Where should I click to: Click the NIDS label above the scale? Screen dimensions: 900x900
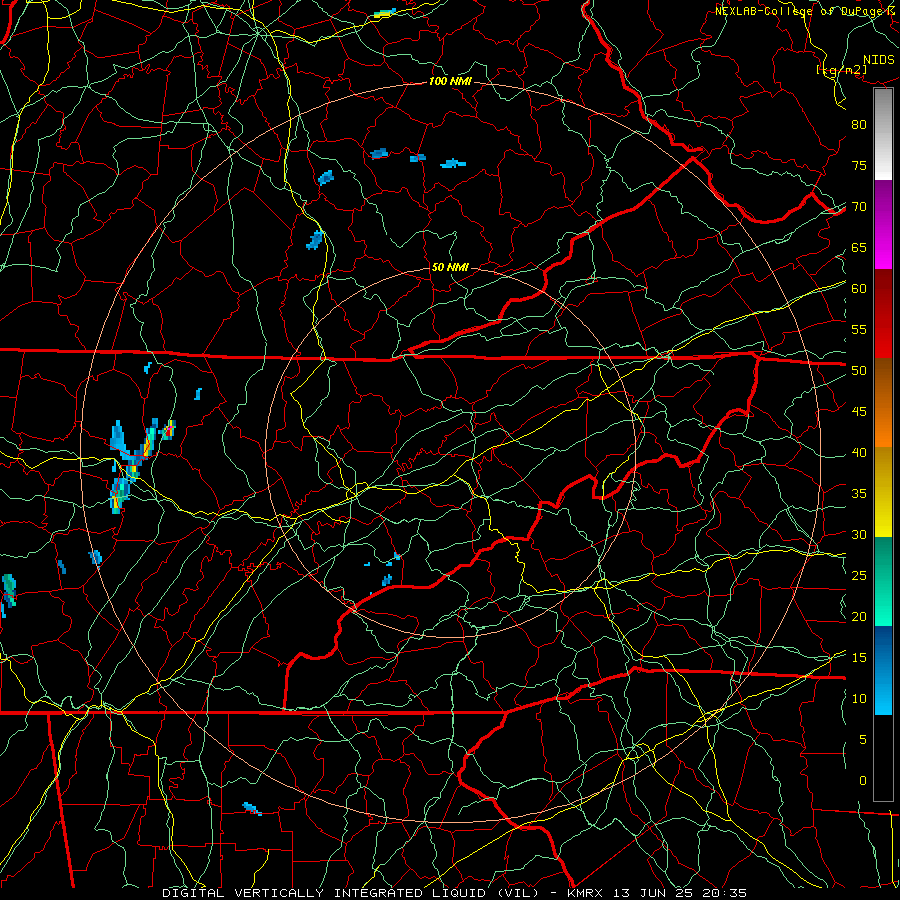tap(878, 60)
